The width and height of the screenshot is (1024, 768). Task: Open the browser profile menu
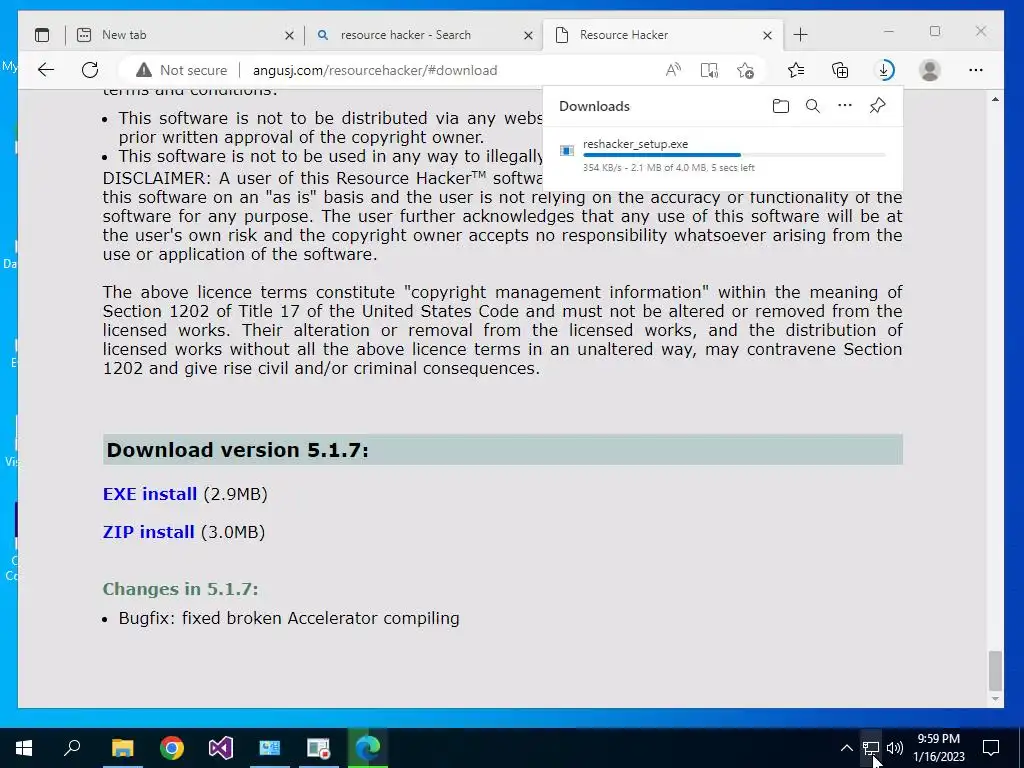tap(929, 70)
